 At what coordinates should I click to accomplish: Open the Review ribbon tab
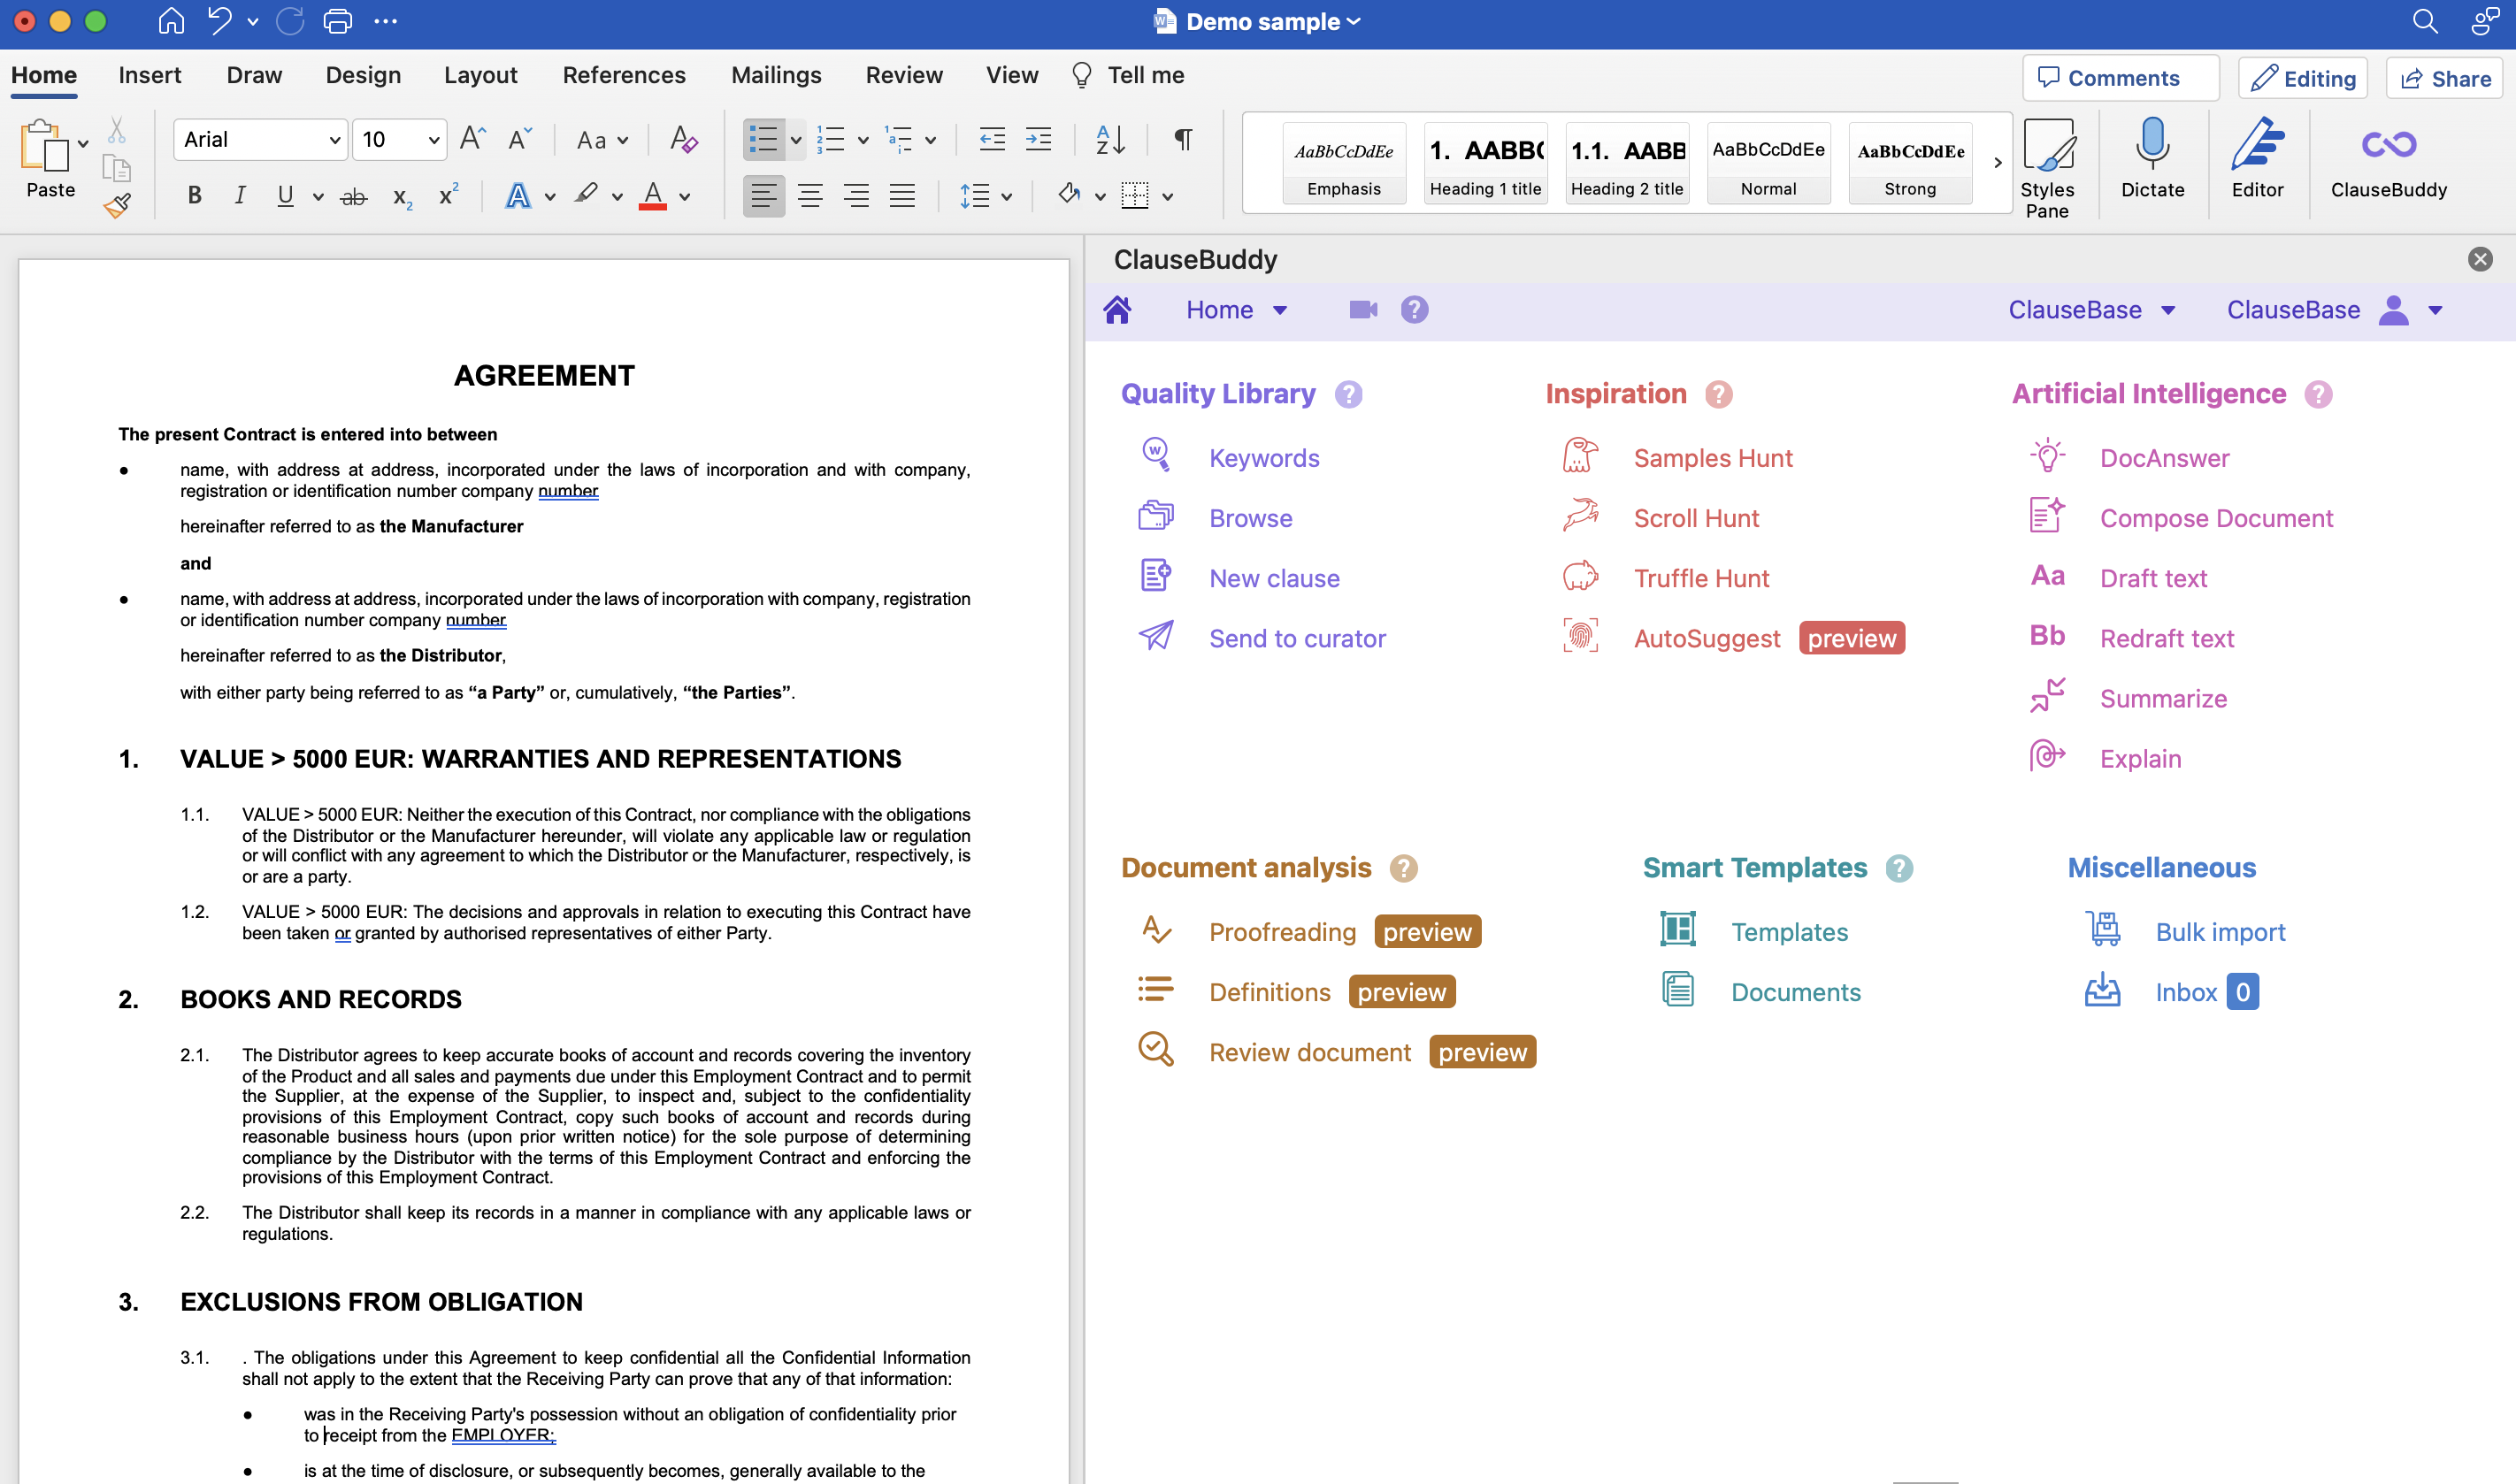tap(903, 74)
